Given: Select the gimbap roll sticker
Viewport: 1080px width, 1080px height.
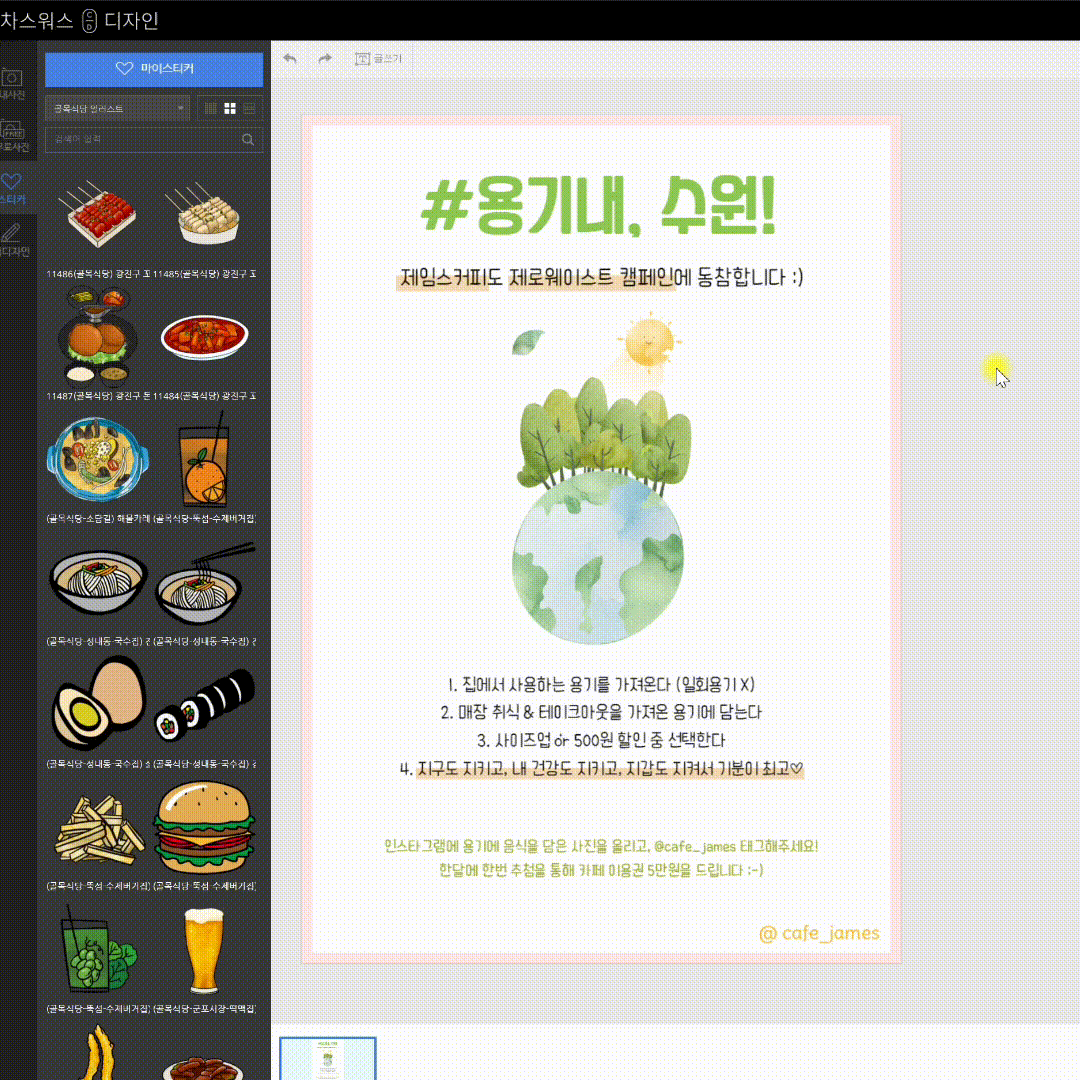Looking at the screenshot, I should point(205,705).
